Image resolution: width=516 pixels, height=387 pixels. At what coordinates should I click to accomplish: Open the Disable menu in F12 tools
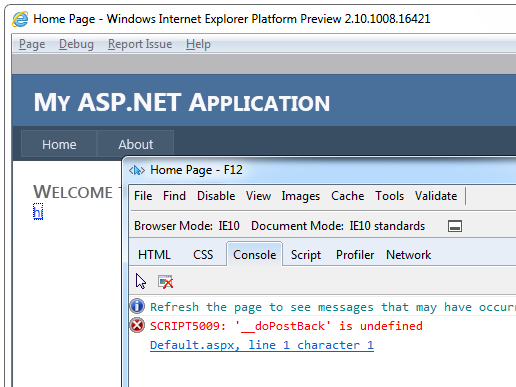pyautogui.click(x=216, y=196)
